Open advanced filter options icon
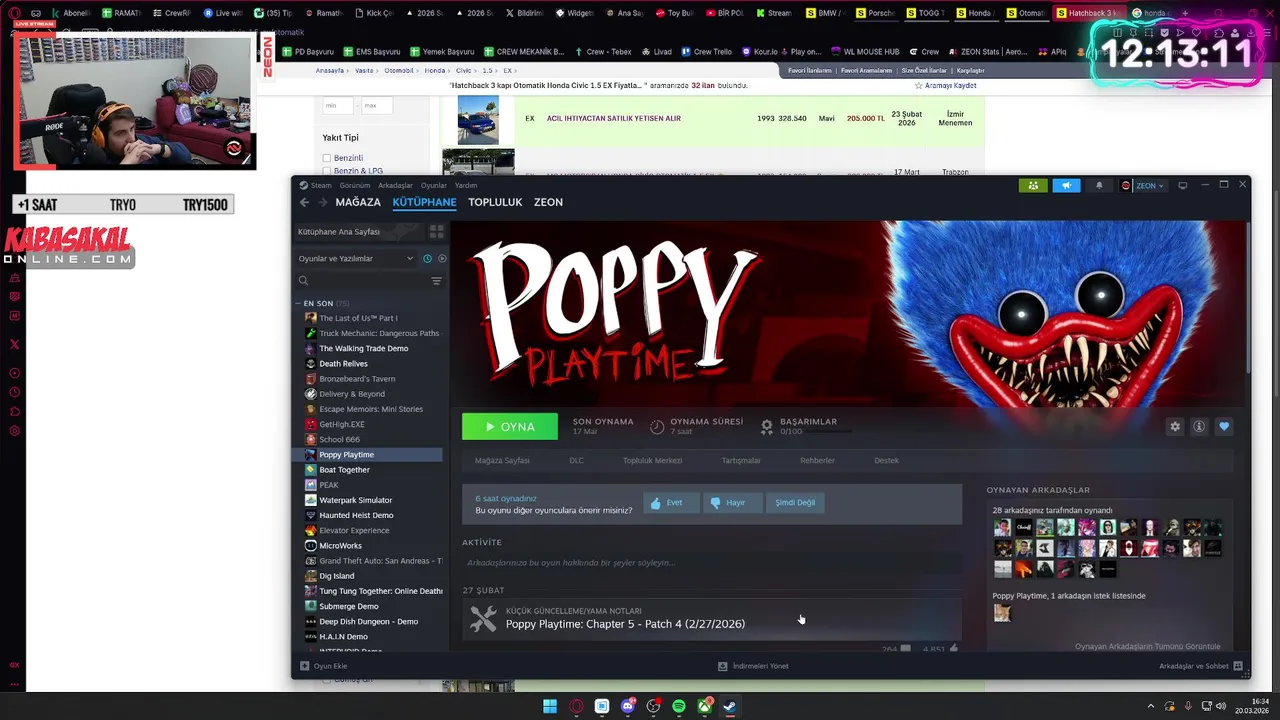The height and width of the screenshot is (720, 1280). (436, 281)
